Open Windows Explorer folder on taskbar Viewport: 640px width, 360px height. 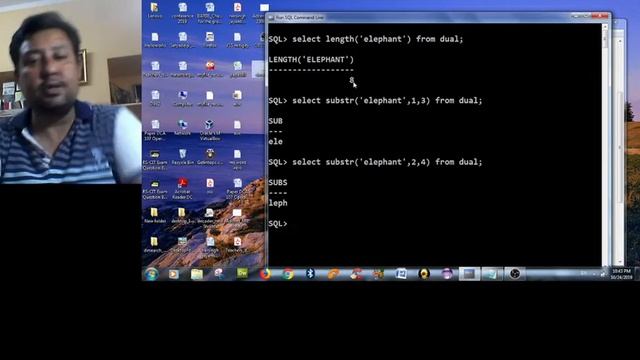click(197, 274)
